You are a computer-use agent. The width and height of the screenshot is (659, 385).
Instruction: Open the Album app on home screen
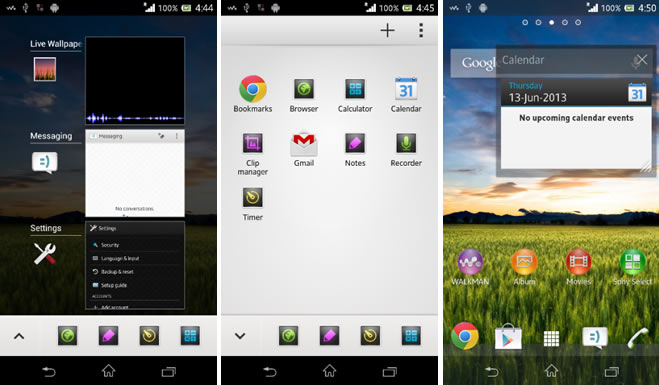[524, 262]
